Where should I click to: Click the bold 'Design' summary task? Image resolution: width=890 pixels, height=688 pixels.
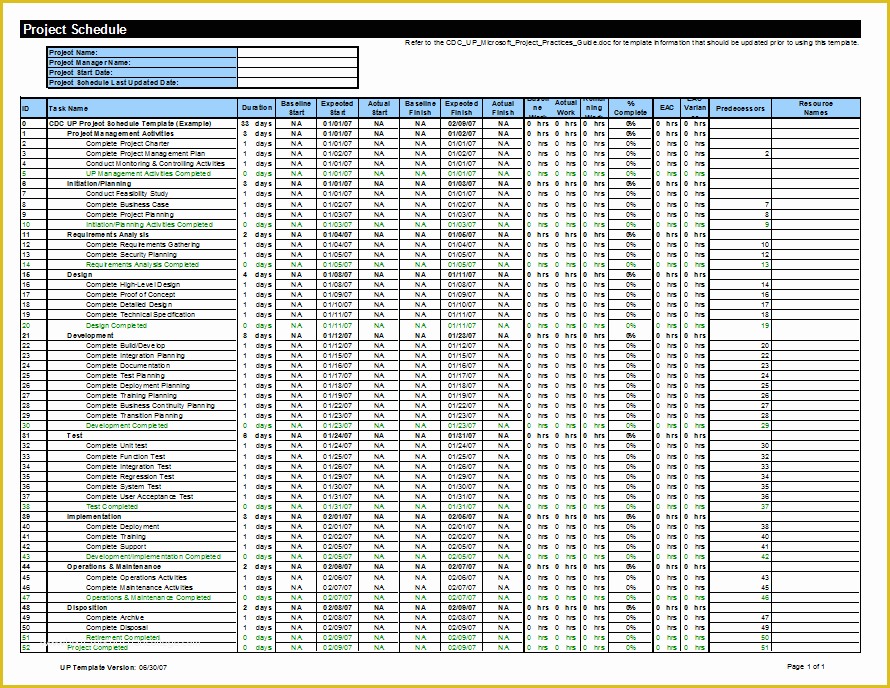pos(79,275)
